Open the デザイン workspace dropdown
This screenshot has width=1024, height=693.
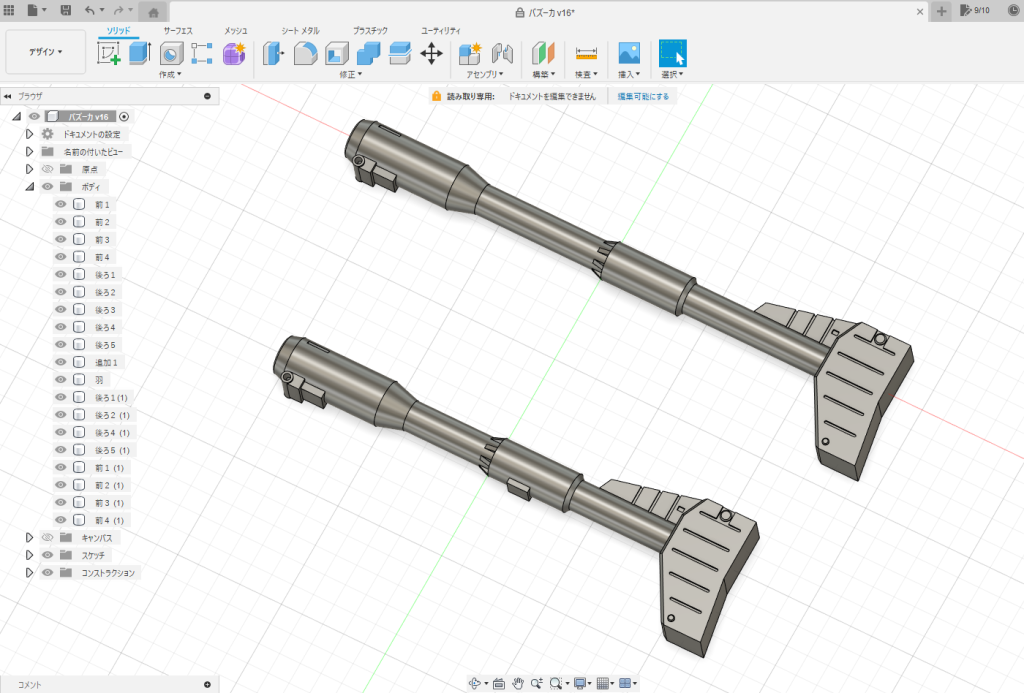click(45, 52)
